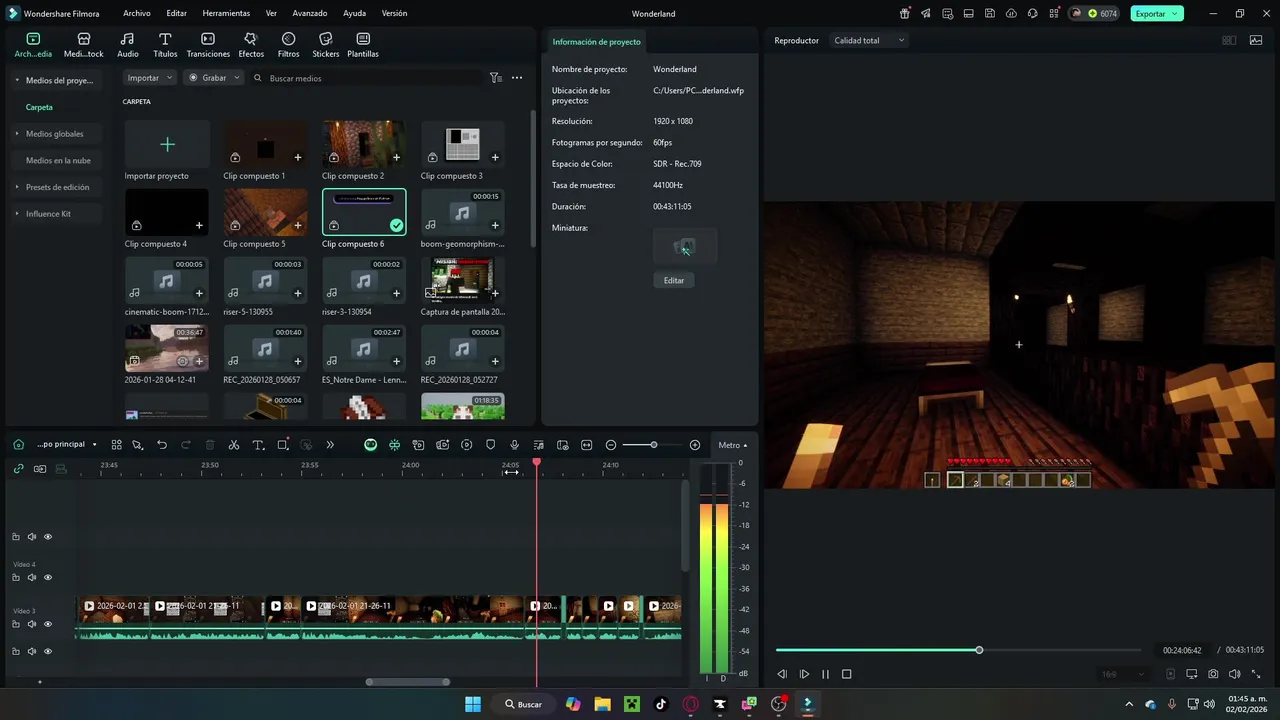Open the Efectos tab
Screen dimensions: 1280x720
coord(251,45)
